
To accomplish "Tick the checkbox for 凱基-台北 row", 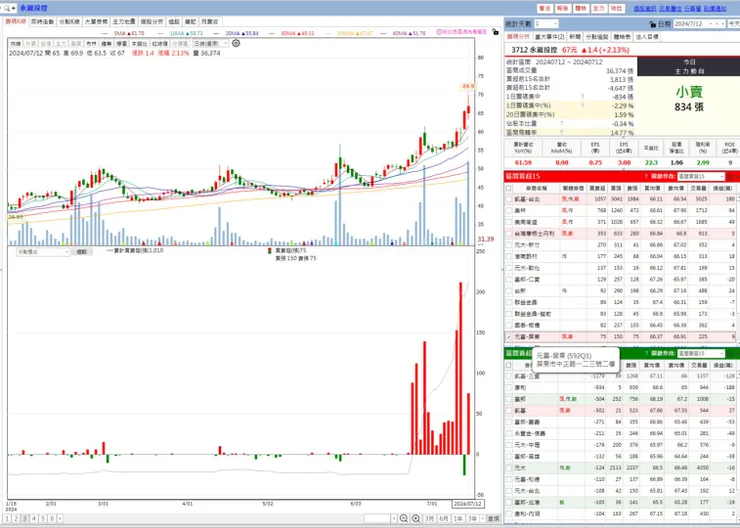I will (509, 199).
